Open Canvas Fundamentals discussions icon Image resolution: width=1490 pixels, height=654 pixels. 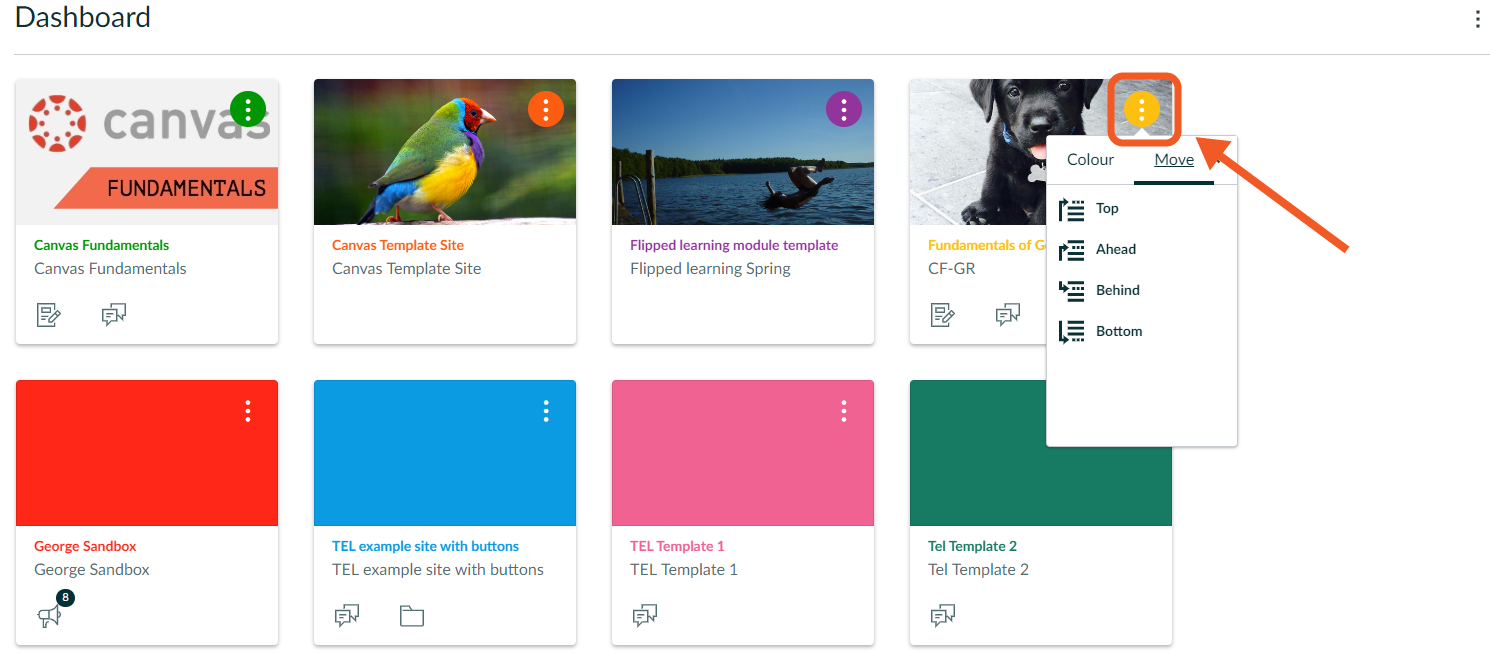(x=114, y=316)
